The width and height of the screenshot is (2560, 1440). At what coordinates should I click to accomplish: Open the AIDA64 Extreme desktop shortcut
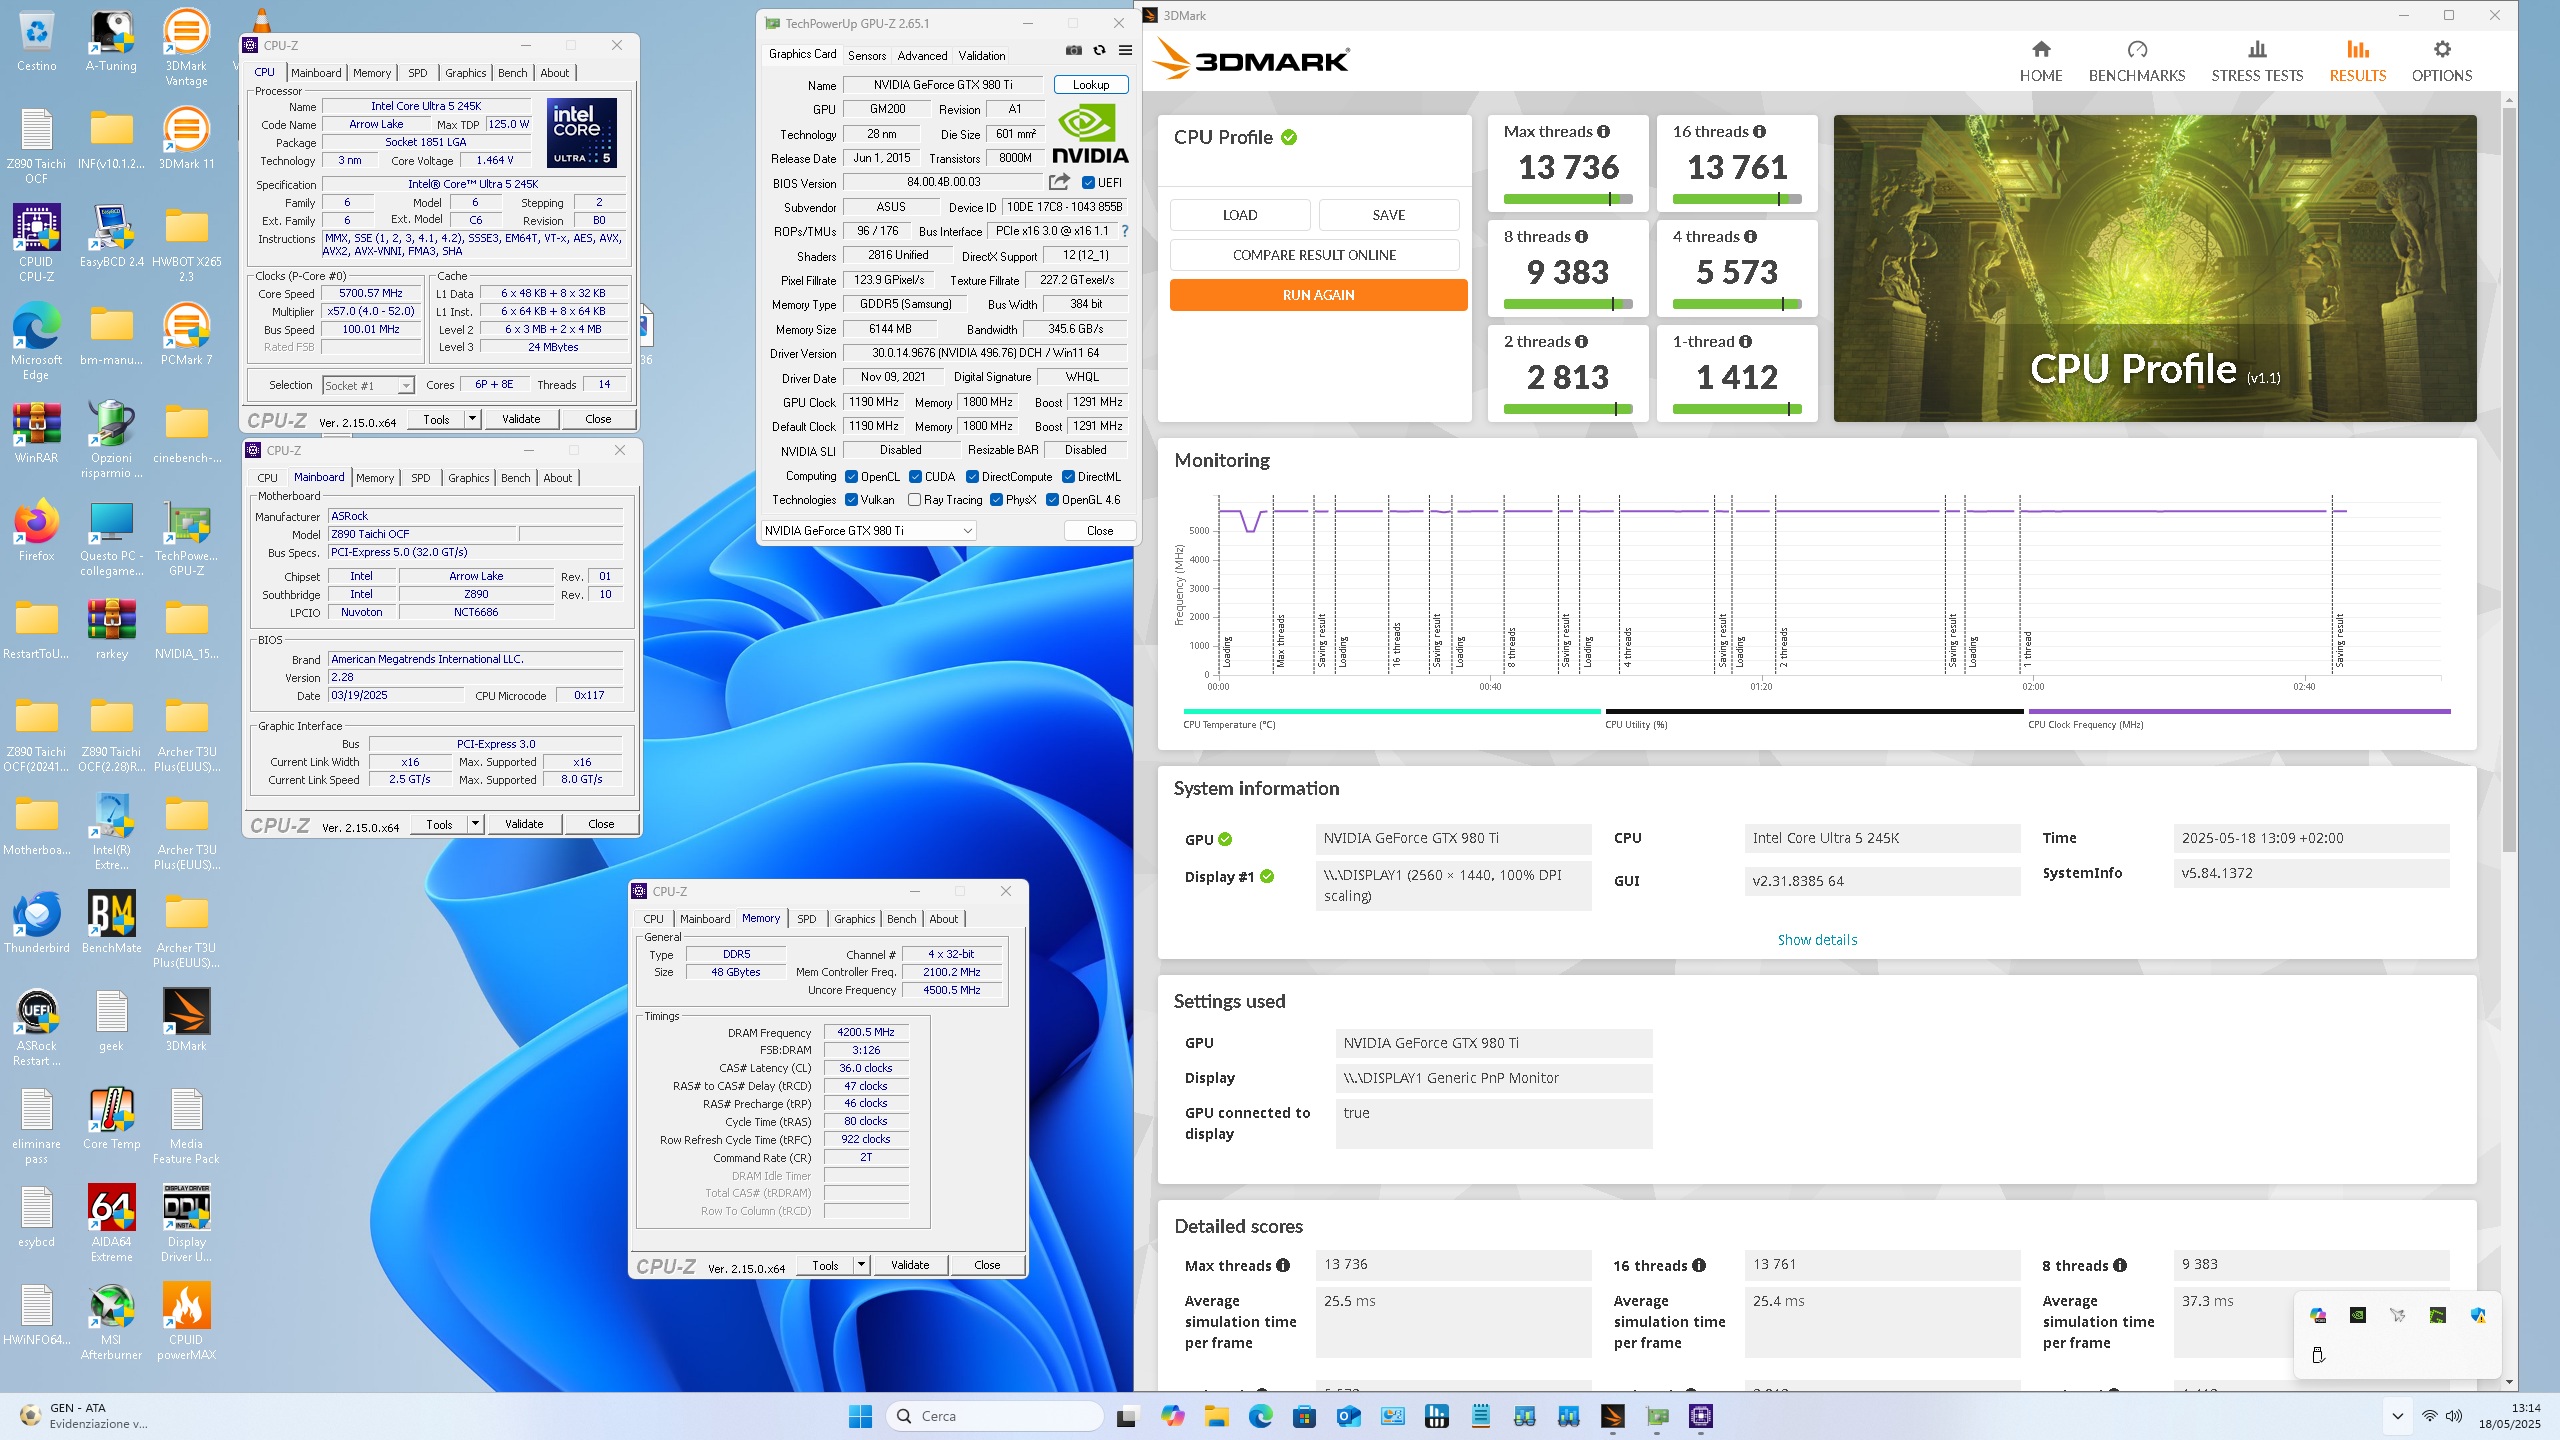pyautogui.click(x=111, y=1223)
